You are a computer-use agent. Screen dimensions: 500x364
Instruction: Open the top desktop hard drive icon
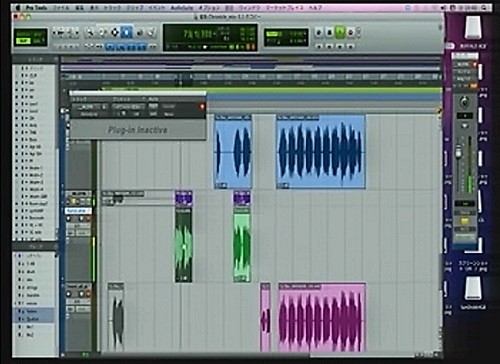coord(473,29)
